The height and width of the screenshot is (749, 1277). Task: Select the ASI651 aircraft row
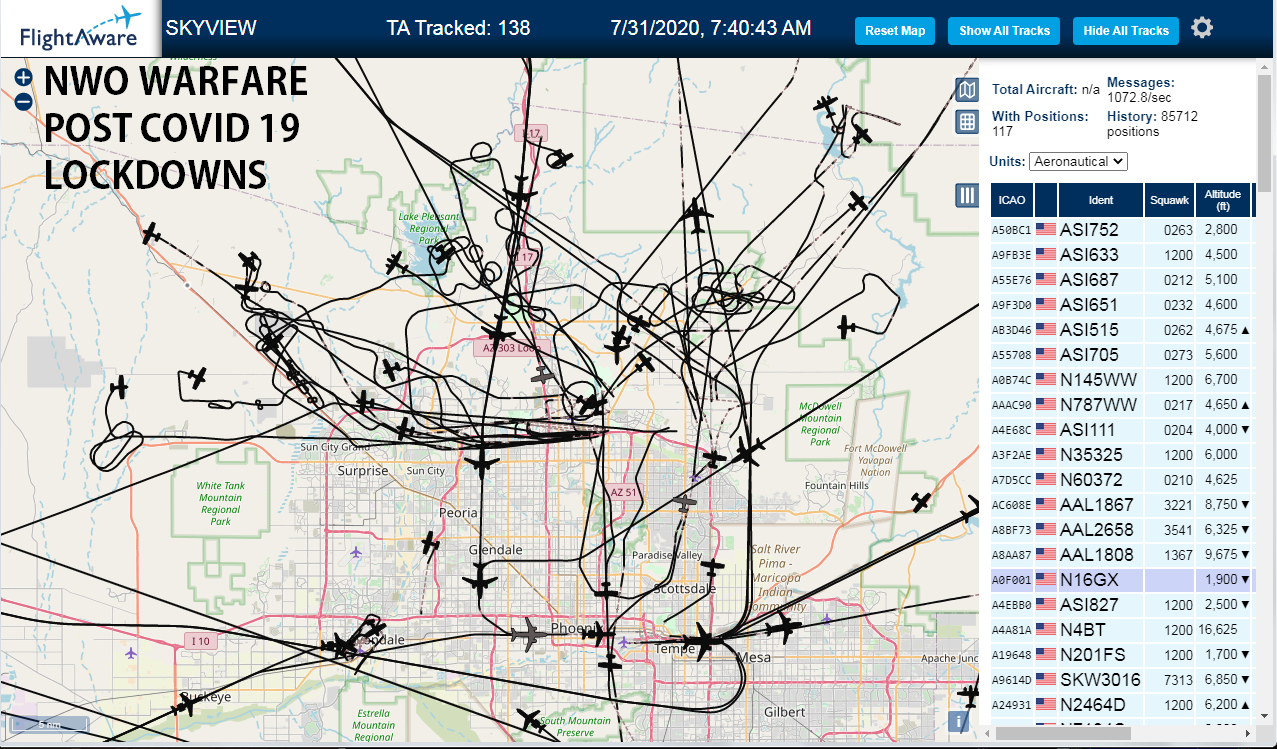click(x=1122, y=304)
